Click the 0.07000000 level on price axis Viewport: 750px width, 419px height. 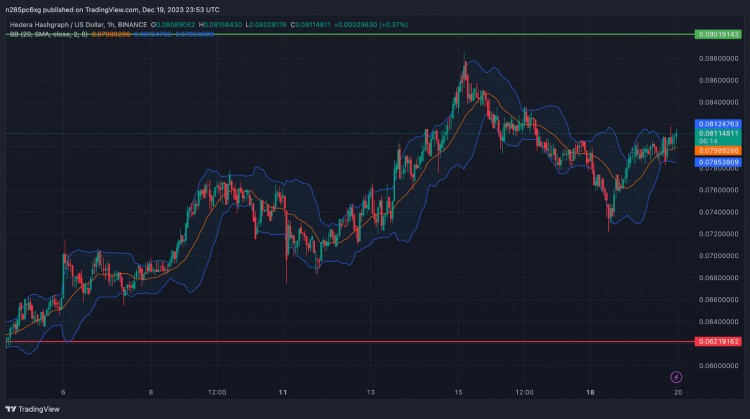click(x=717, y=256)
